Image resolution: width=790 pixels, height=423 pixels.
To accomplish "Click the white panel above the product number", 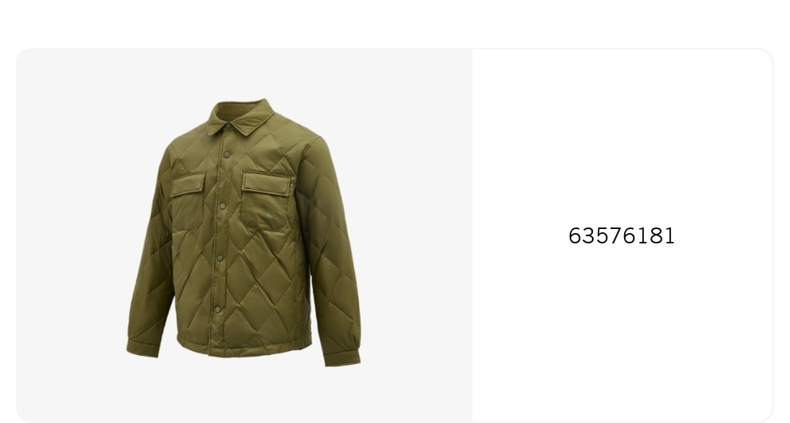I will 622,136.
